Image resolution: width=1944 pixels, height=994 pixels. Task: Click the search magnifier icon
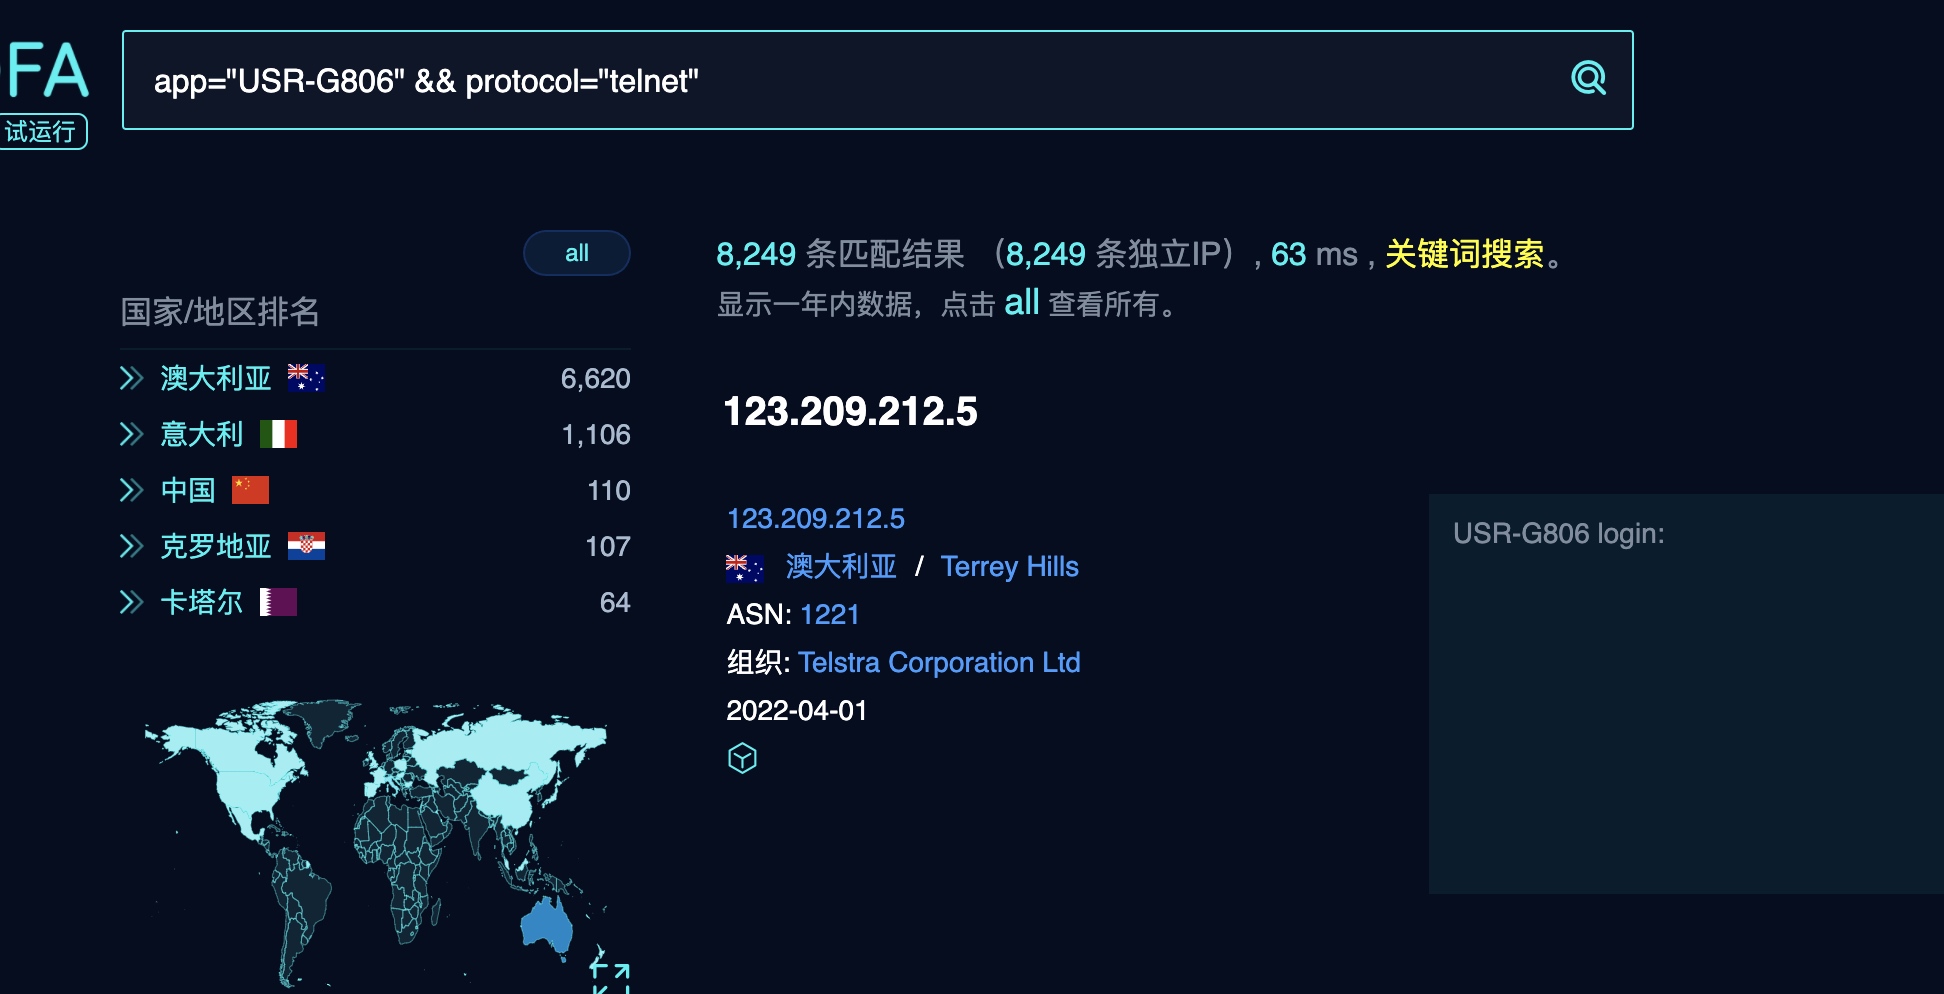pos(1588,78)
